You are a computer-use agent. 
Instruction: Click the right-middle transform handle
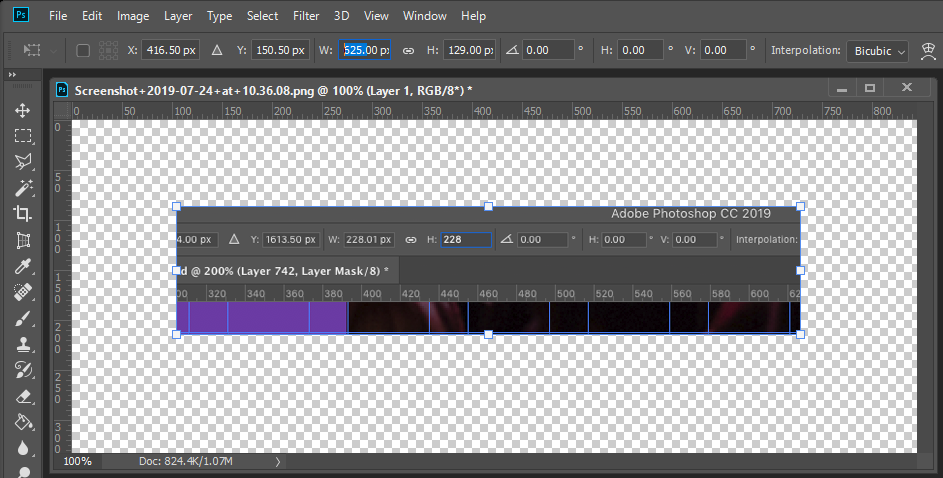point(800,271)
